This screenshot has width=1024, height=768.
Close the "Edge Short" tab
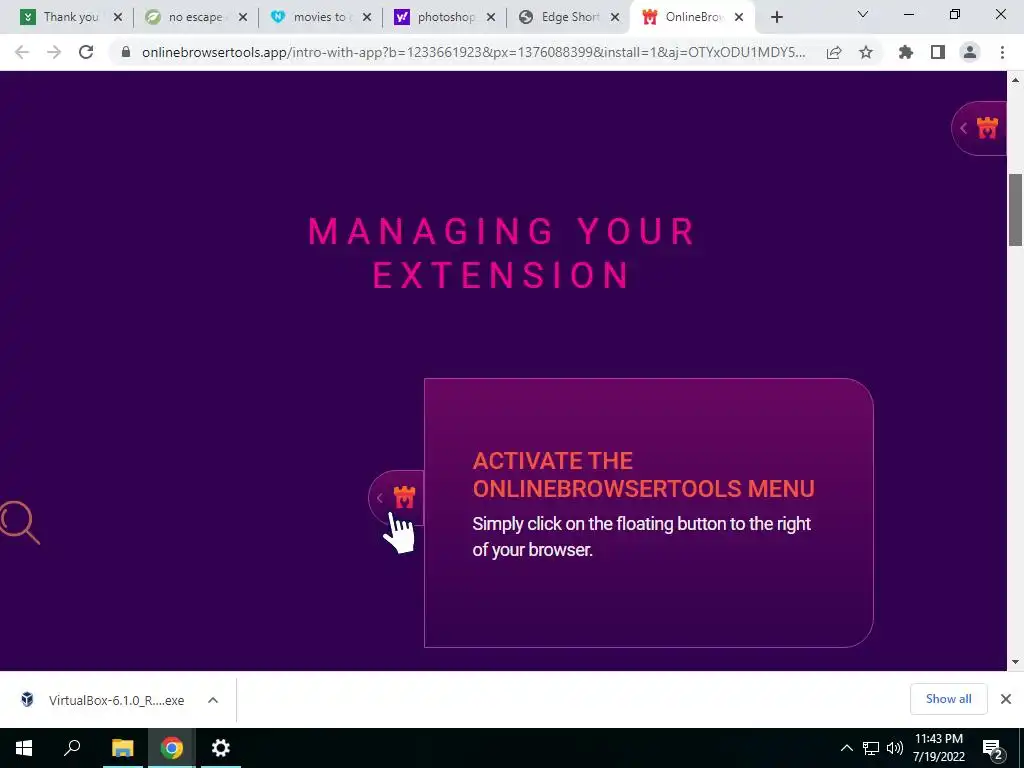pyautogui.click(x=615, y=18)
